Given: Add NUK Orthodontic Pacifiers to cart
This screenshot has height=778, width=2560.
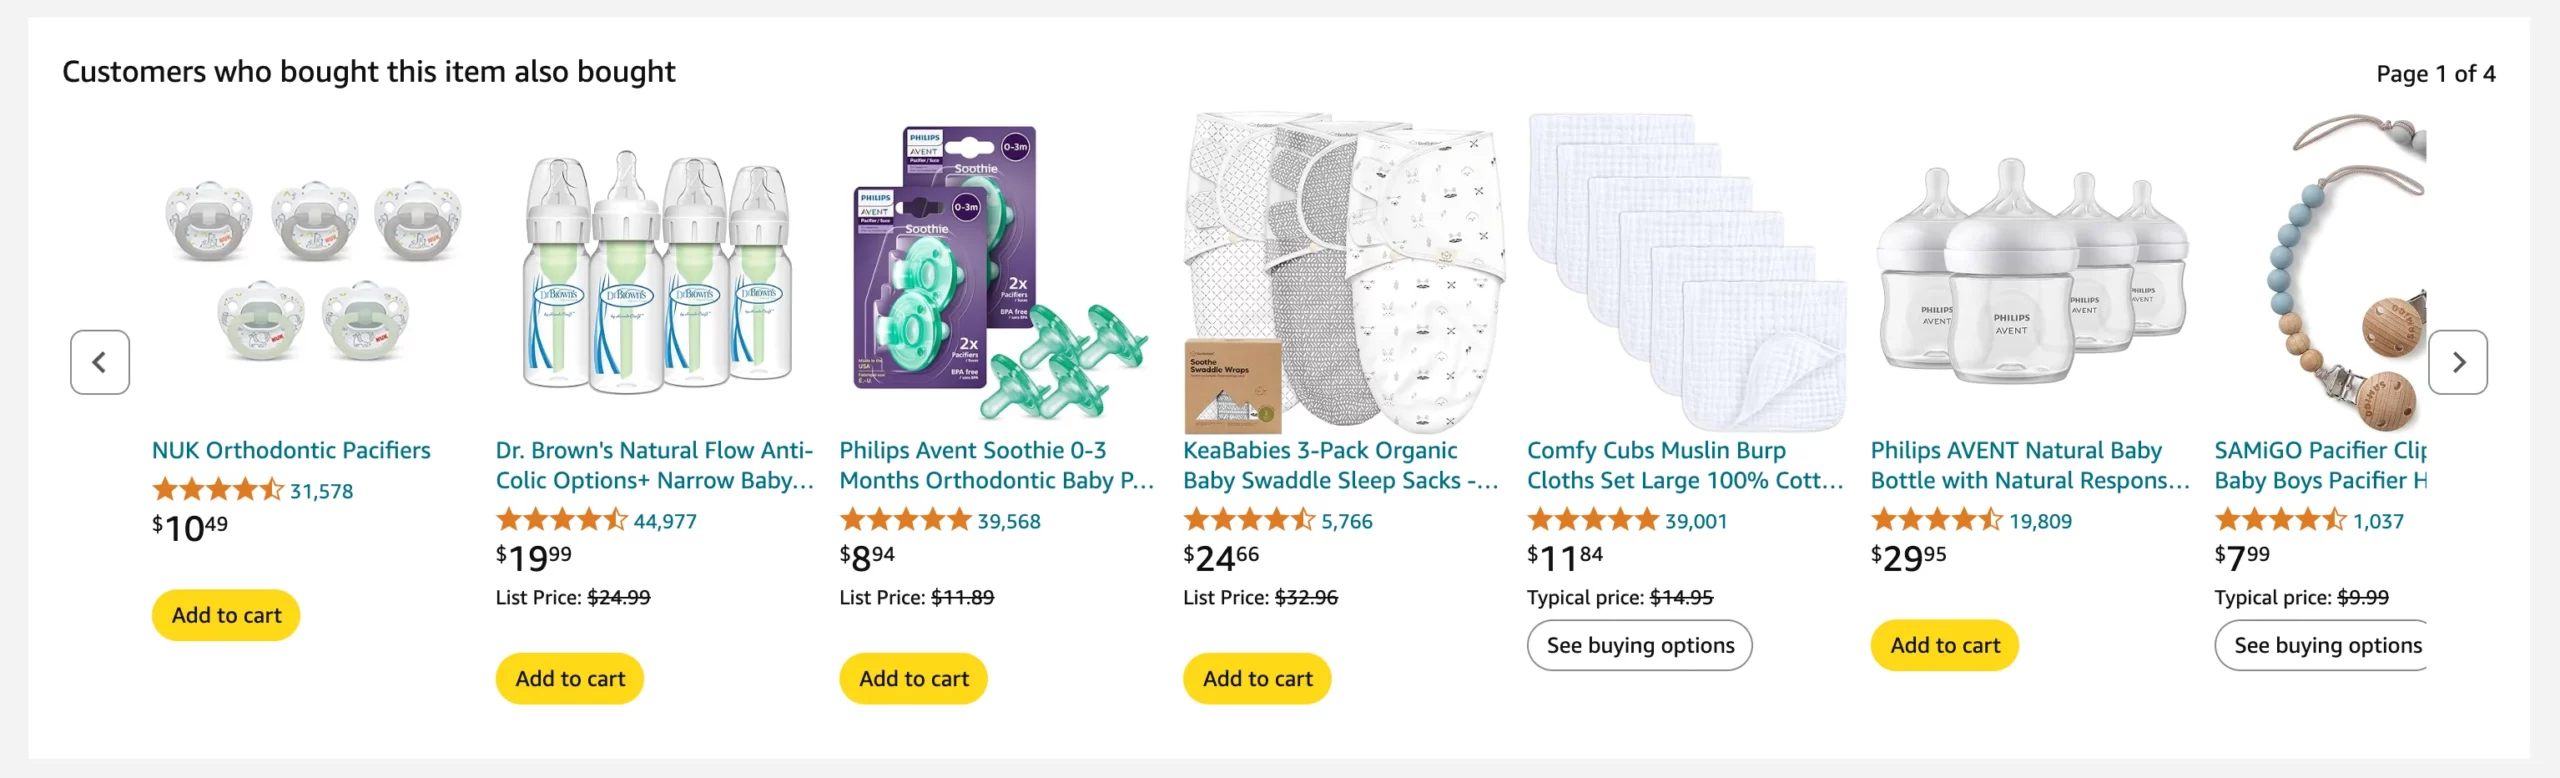Looking at the screenshot, I should (226, 615).
